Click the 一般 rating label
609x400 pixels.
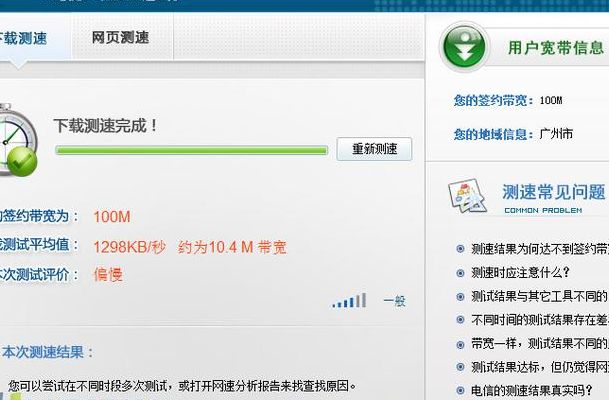394,301
